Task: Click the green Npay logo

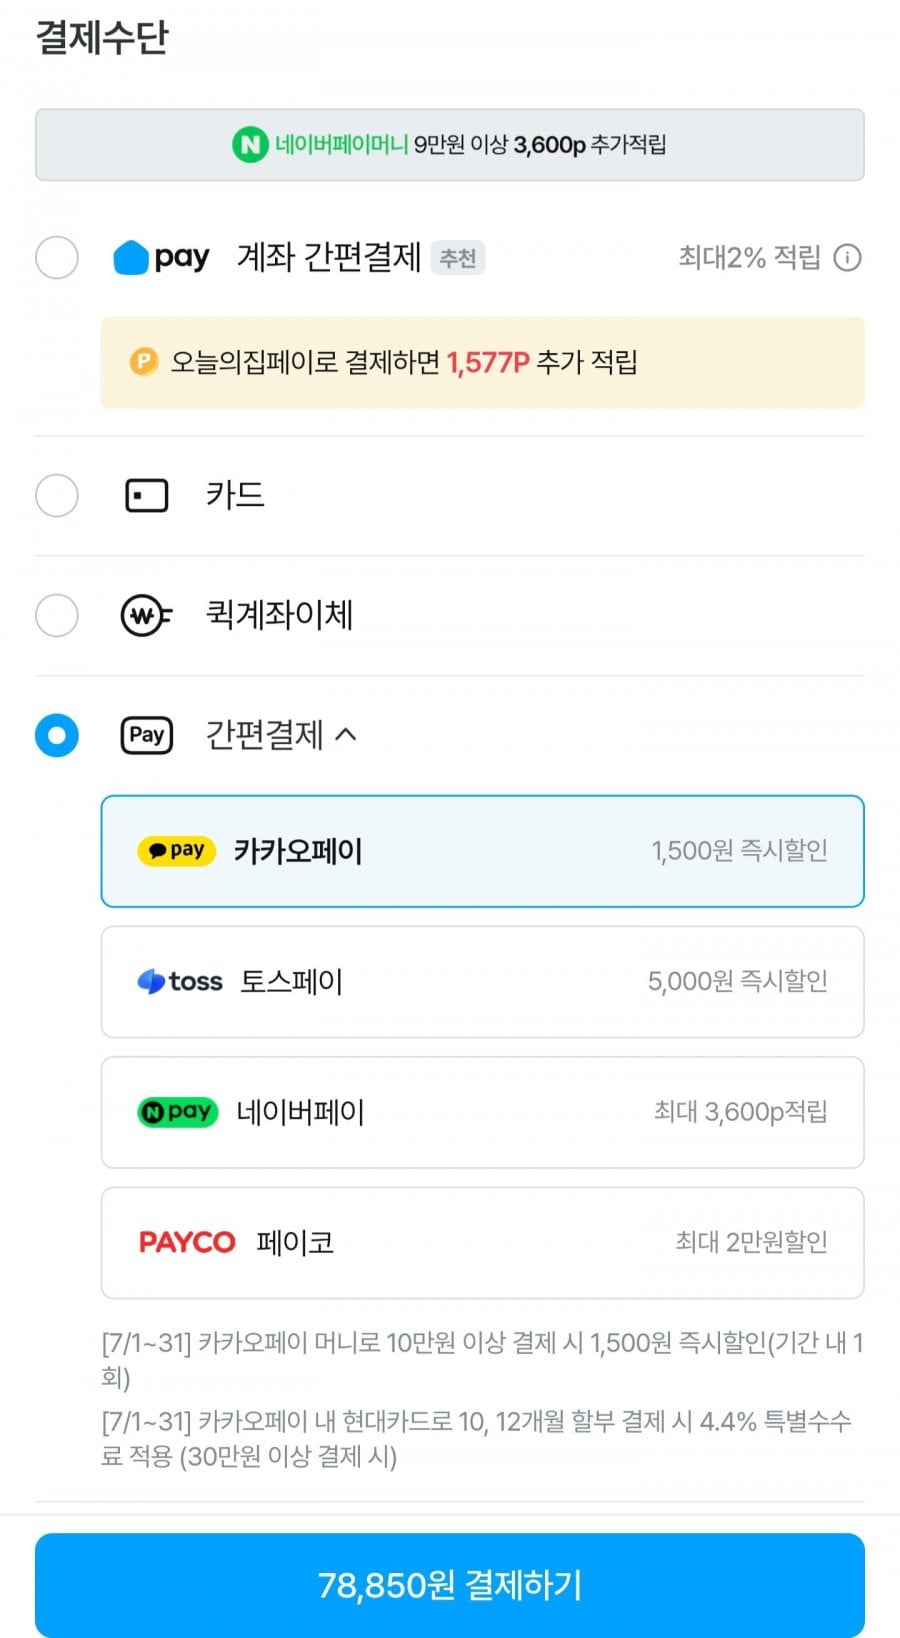Action: pyautogui.click(x=177, y=1112)
